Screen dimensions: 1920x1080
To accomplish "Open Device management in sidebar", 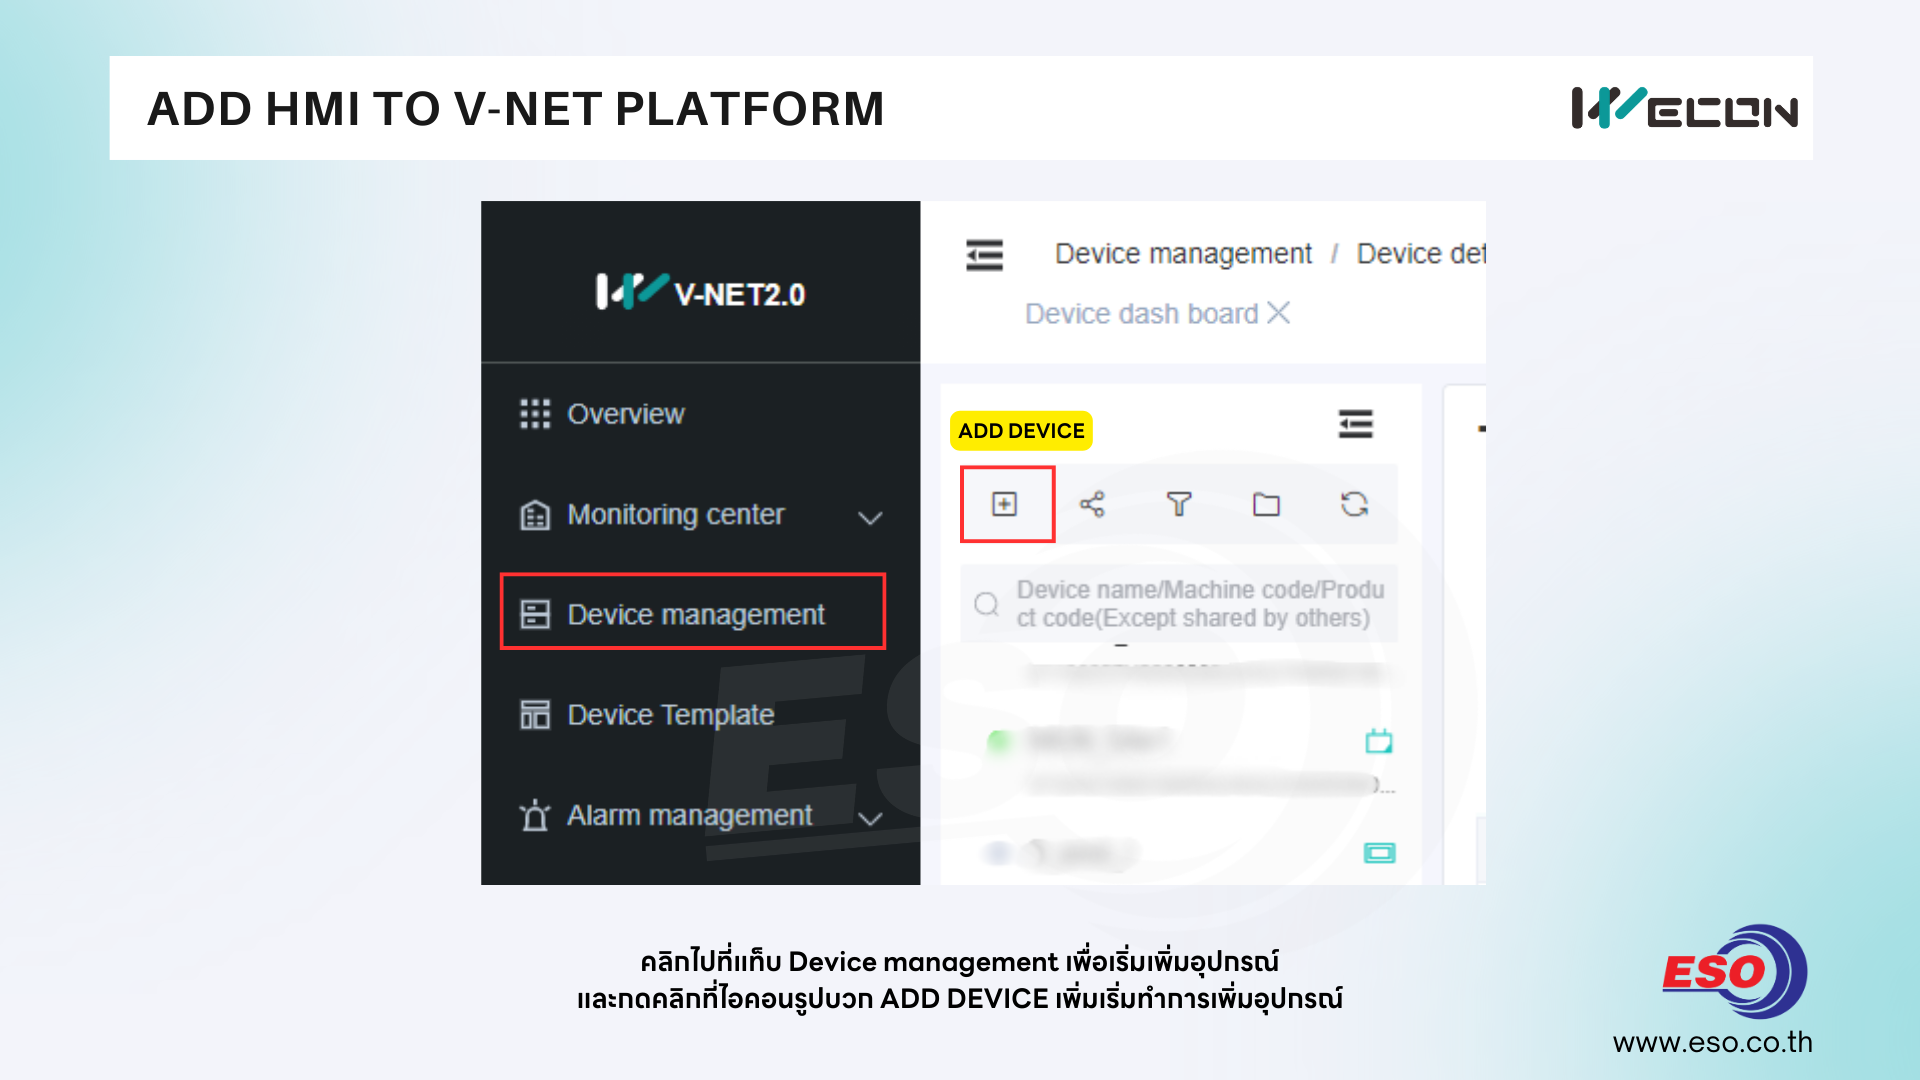I will point(695,614).
